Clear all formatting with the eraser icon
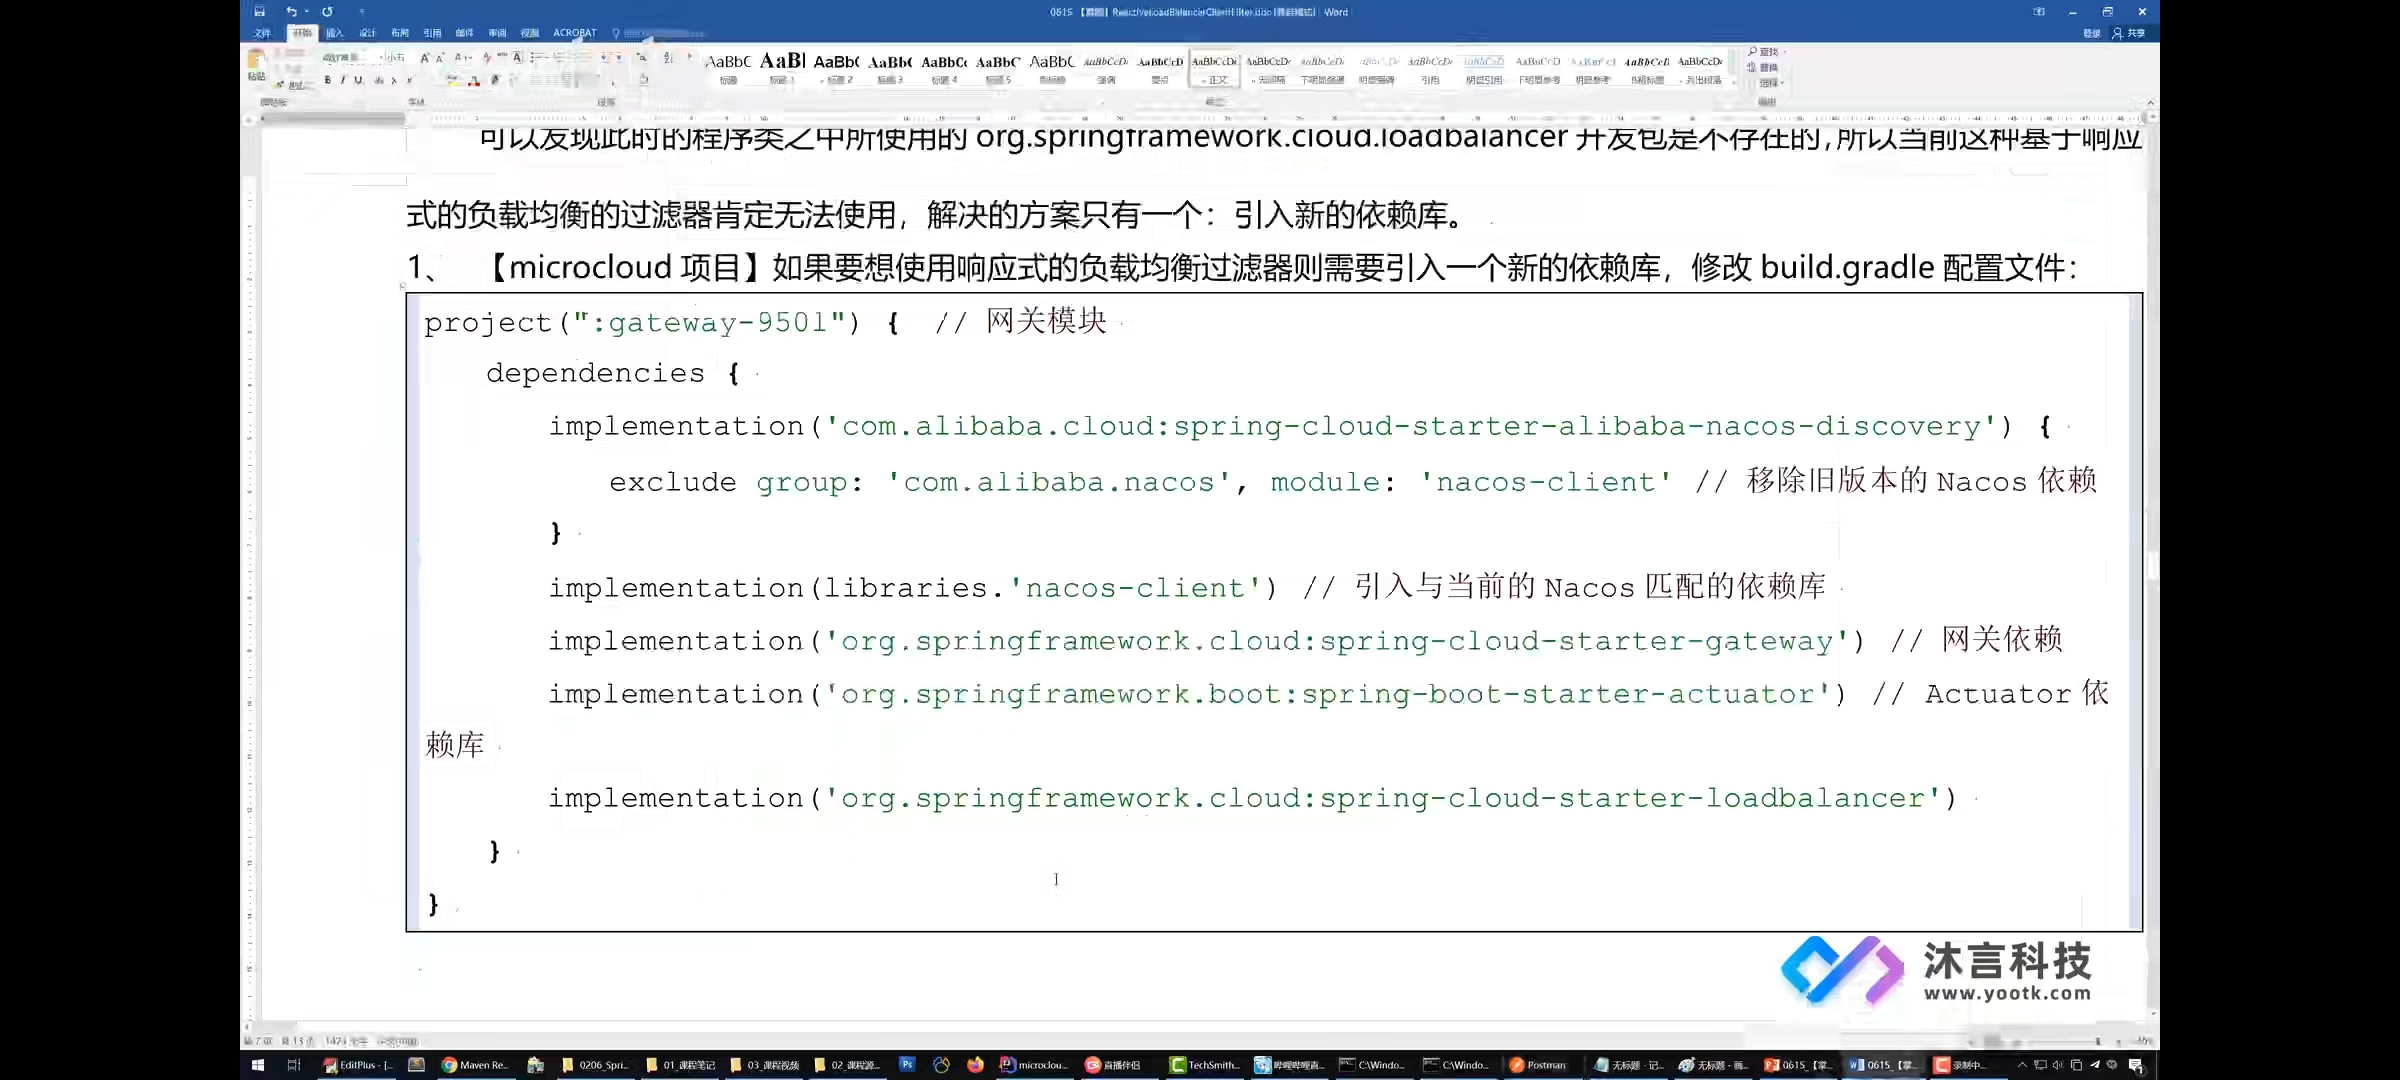Viewport: 2400px width, 1080px height. pos(487,58)
